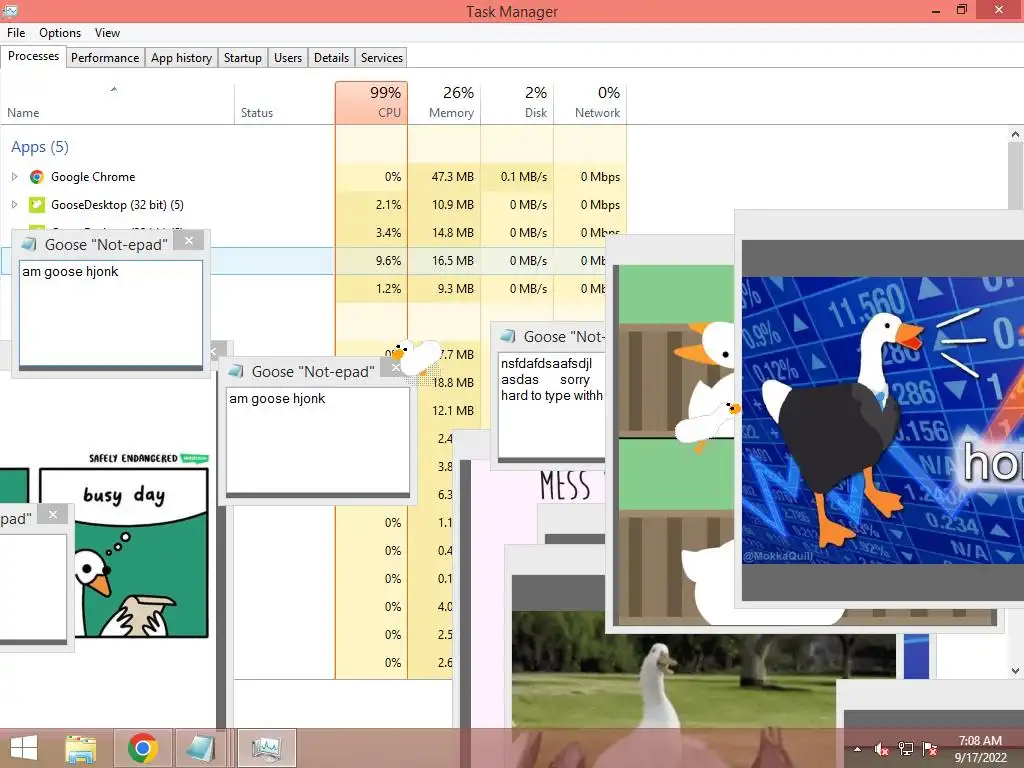
Task: Select the Processes tab
Action: [x=33, y=56]
